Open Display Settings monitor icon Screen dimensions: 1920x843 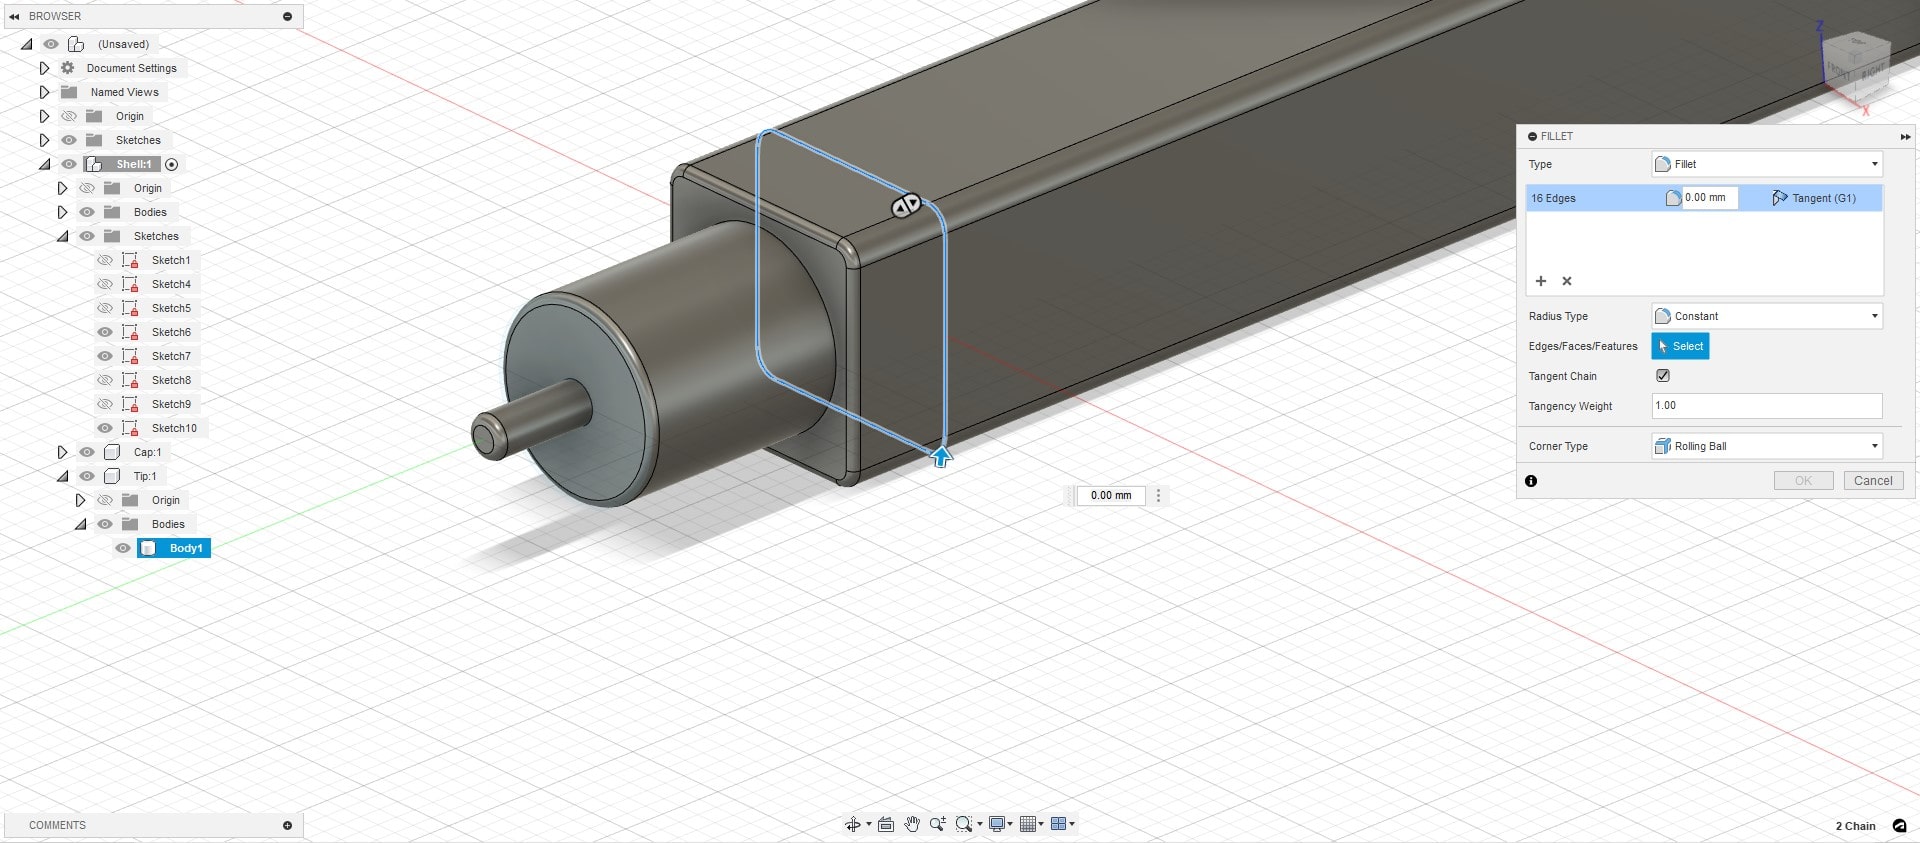coord(997,824)
